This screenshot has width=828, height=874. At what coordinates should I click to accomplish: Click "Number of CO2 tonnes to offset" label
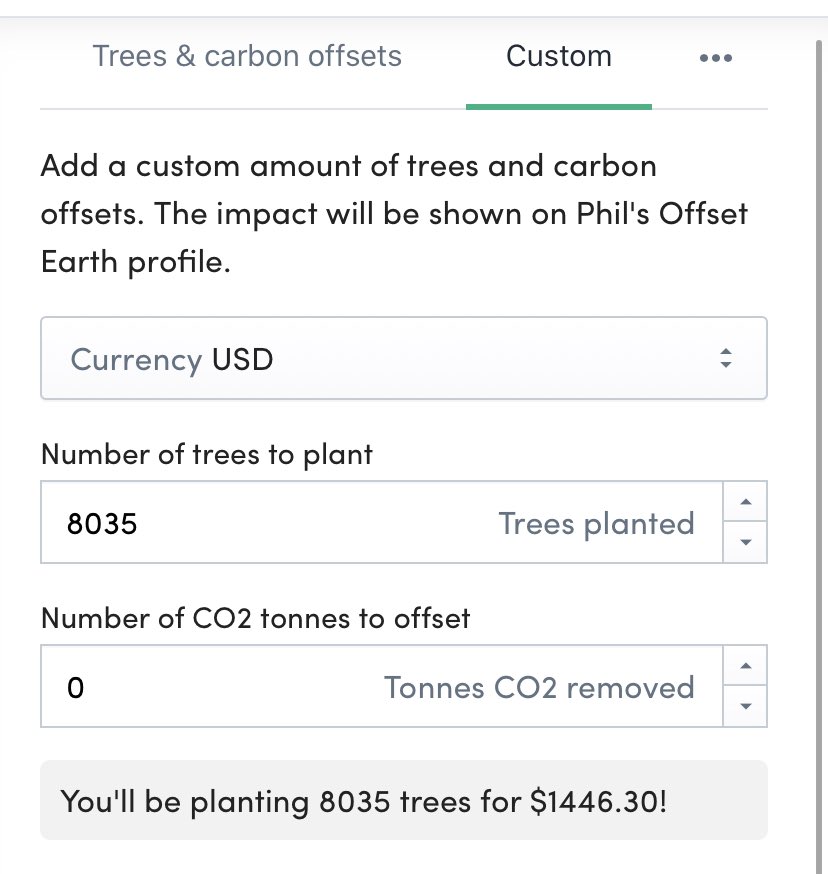pyautogui.click(x=255, y=618)
